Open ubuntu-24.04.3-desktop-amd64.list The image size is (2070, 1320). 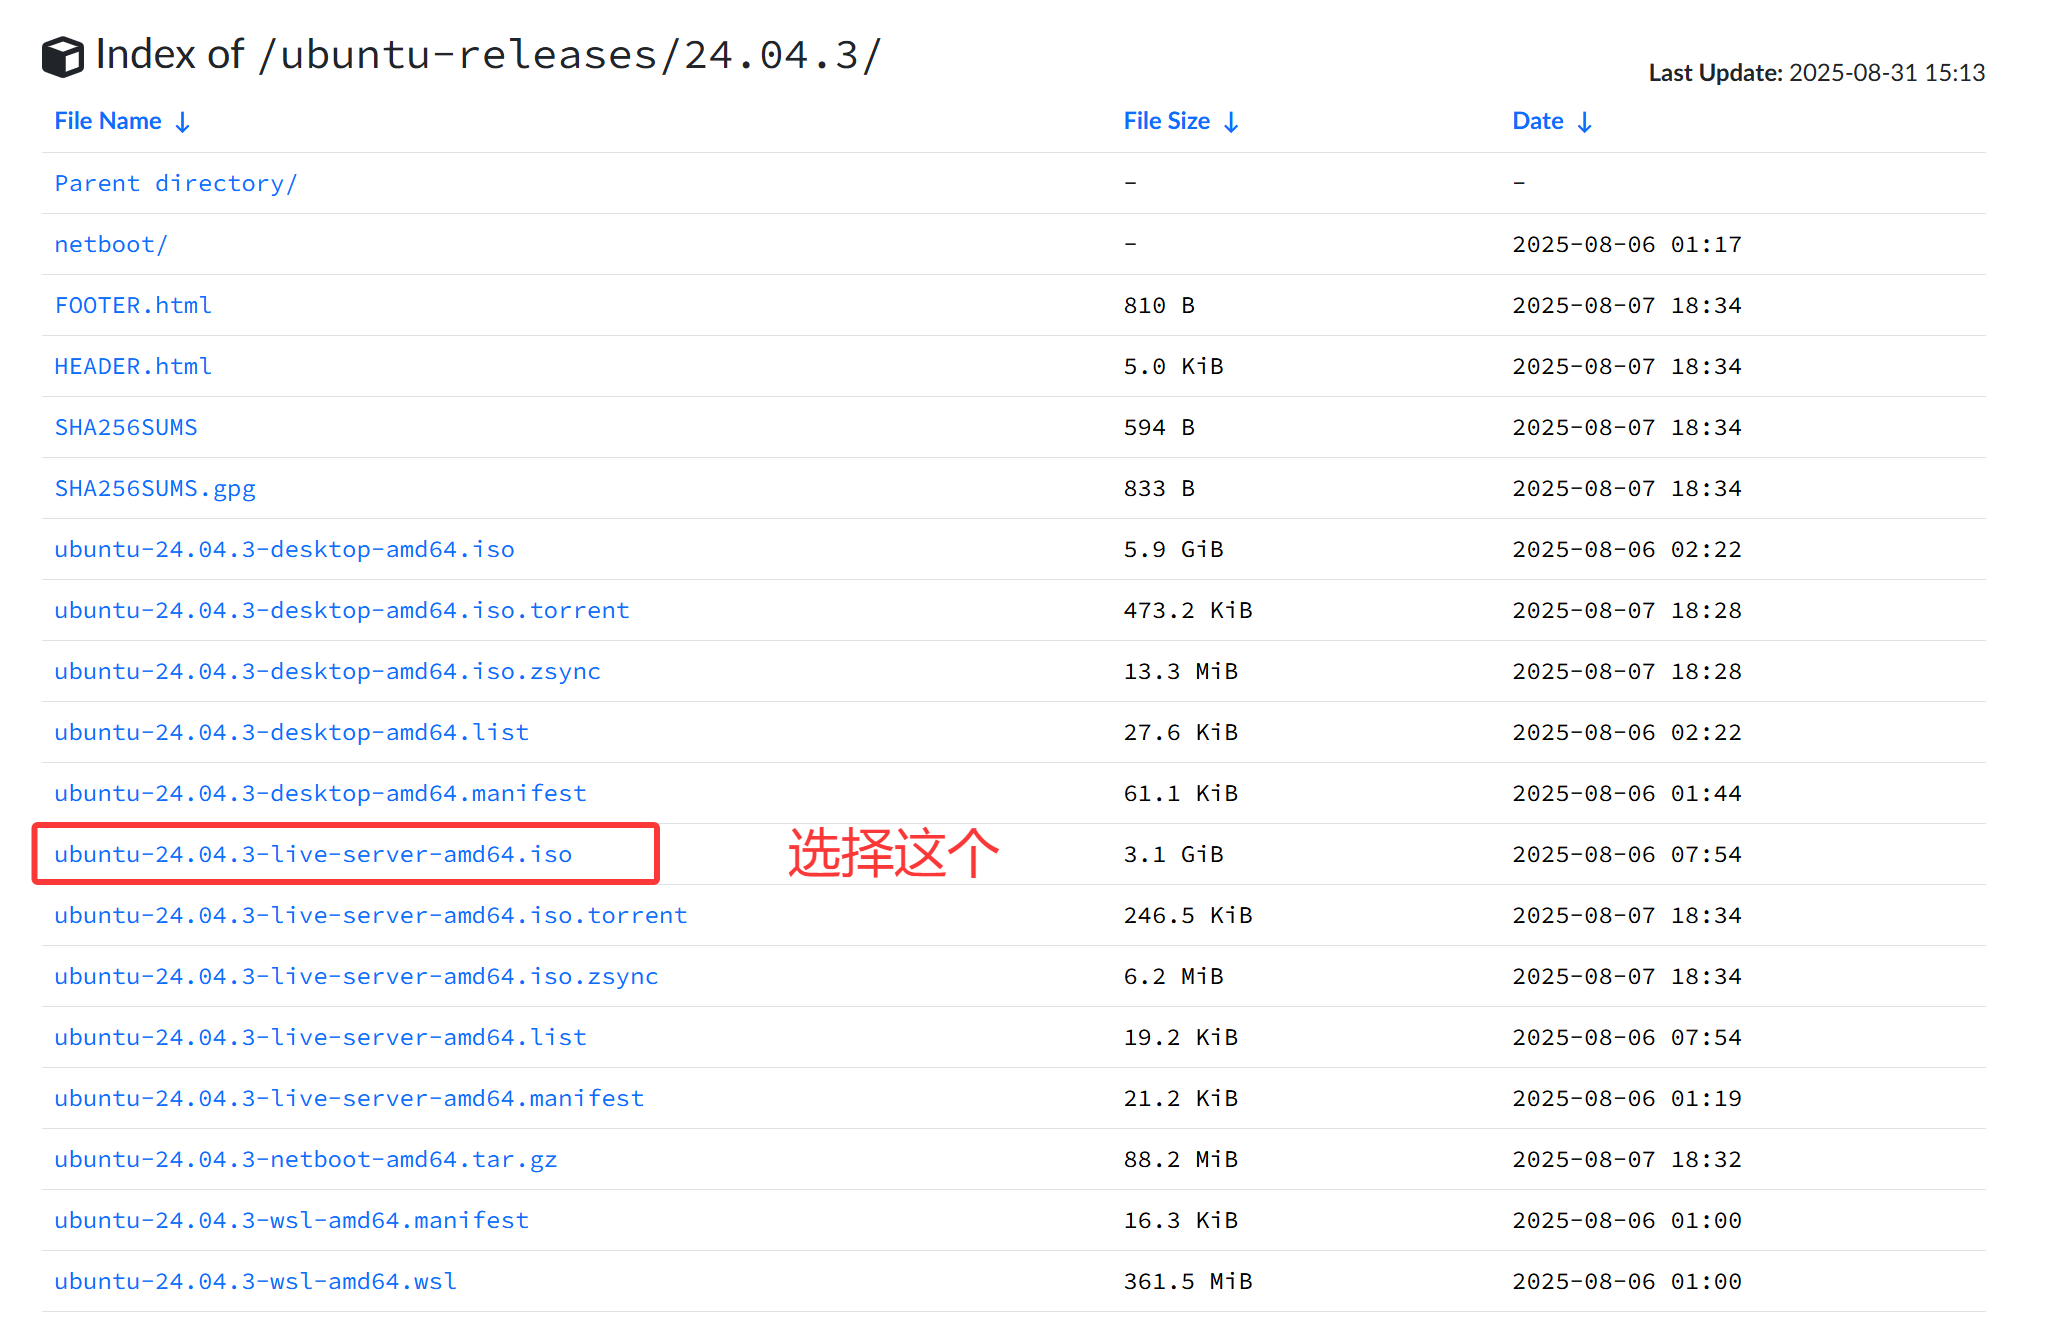click(x=291, y=732)
